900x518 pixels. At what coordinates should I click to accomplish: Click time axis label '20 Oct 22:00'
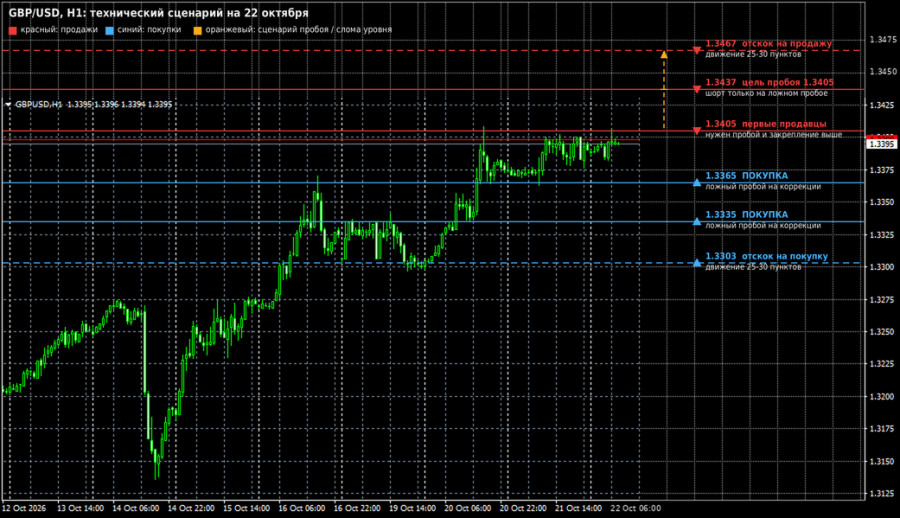tap(523, 508)
